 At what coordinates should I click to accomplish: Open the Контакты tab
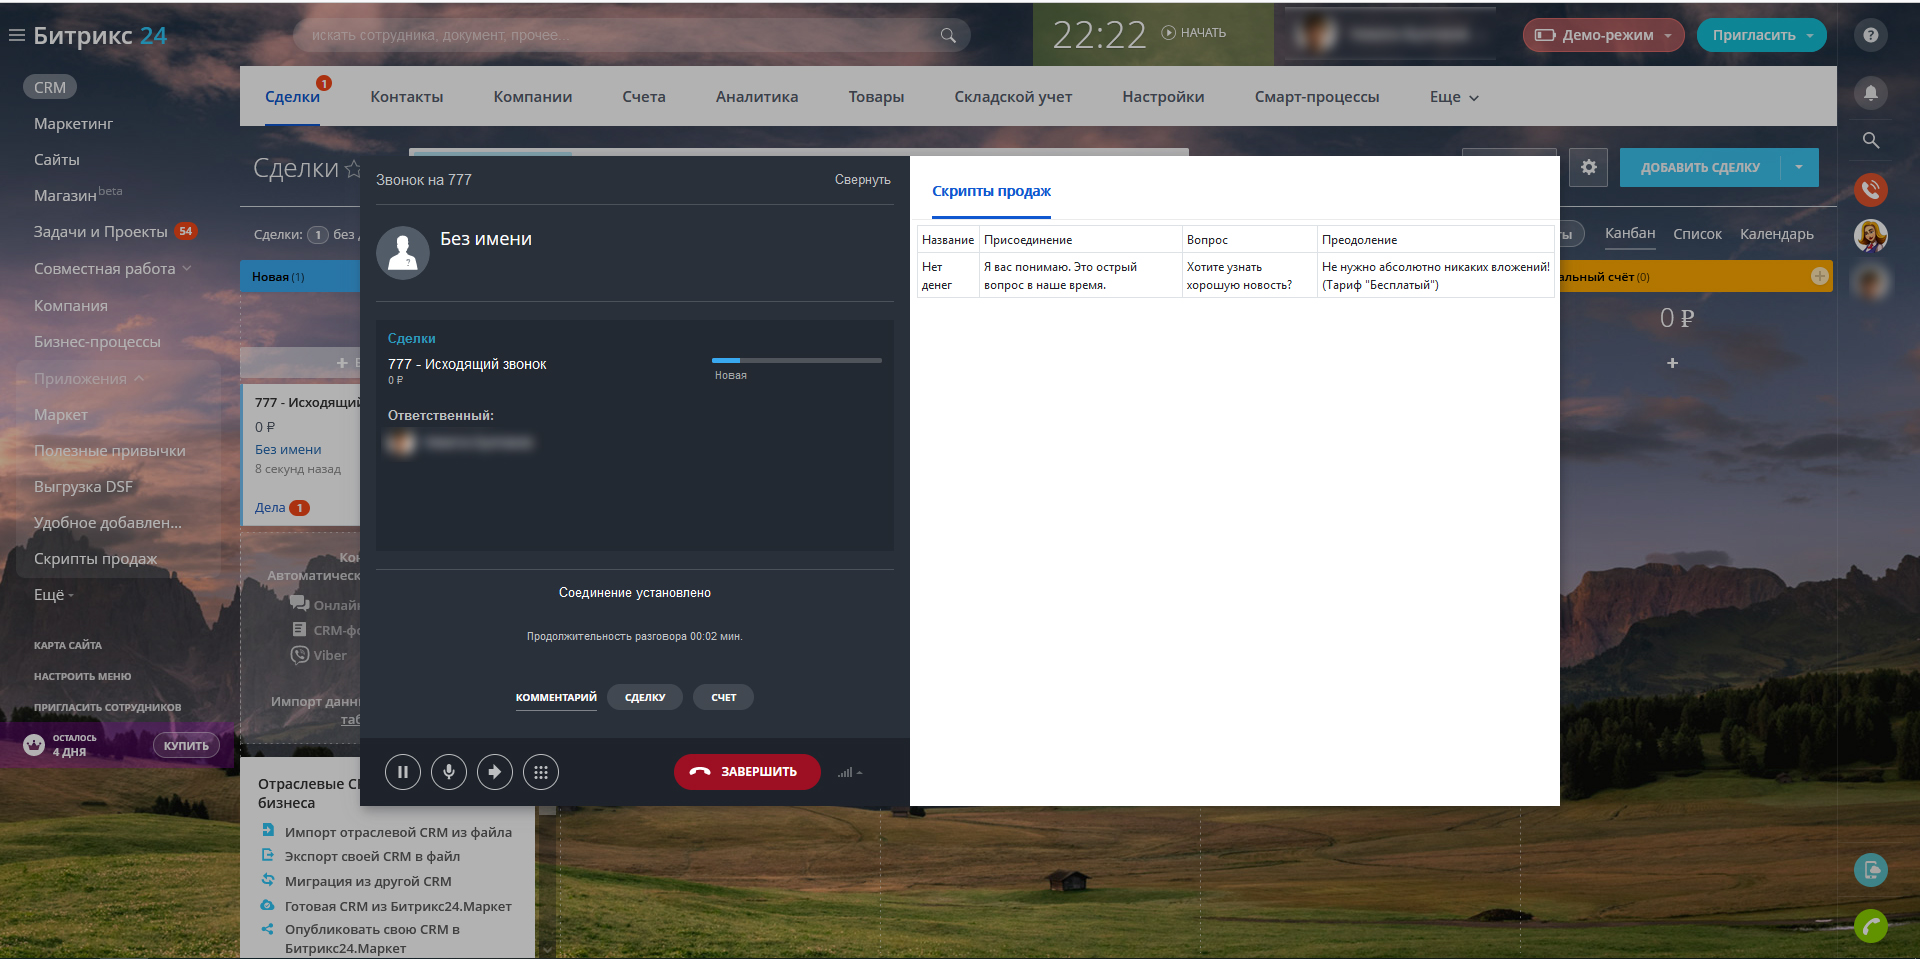tap(407, 97)
